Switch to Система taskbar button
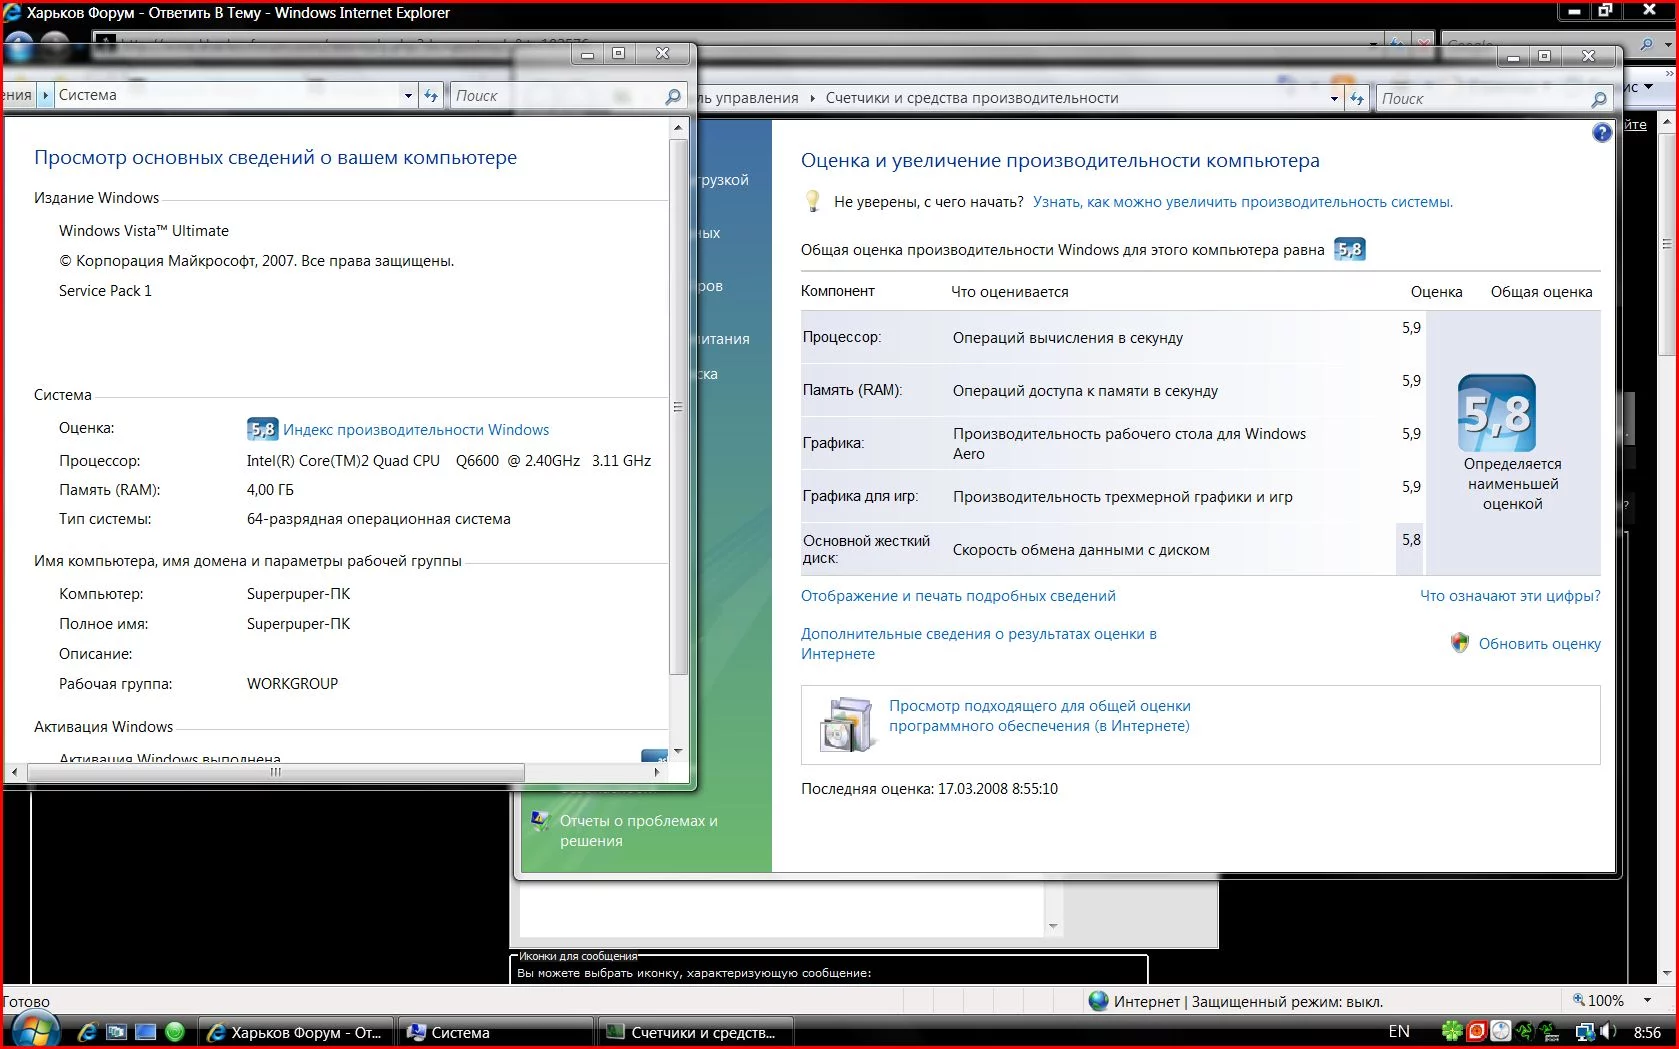Viewport: 1679px width, 1049px height. [495, 1032]
